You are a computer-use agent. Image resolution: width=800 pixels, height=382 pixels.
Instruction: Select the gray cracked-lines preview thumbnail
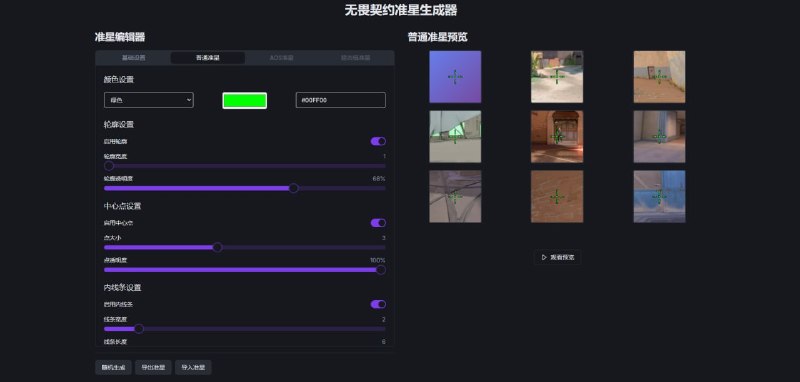pos(455,196)
